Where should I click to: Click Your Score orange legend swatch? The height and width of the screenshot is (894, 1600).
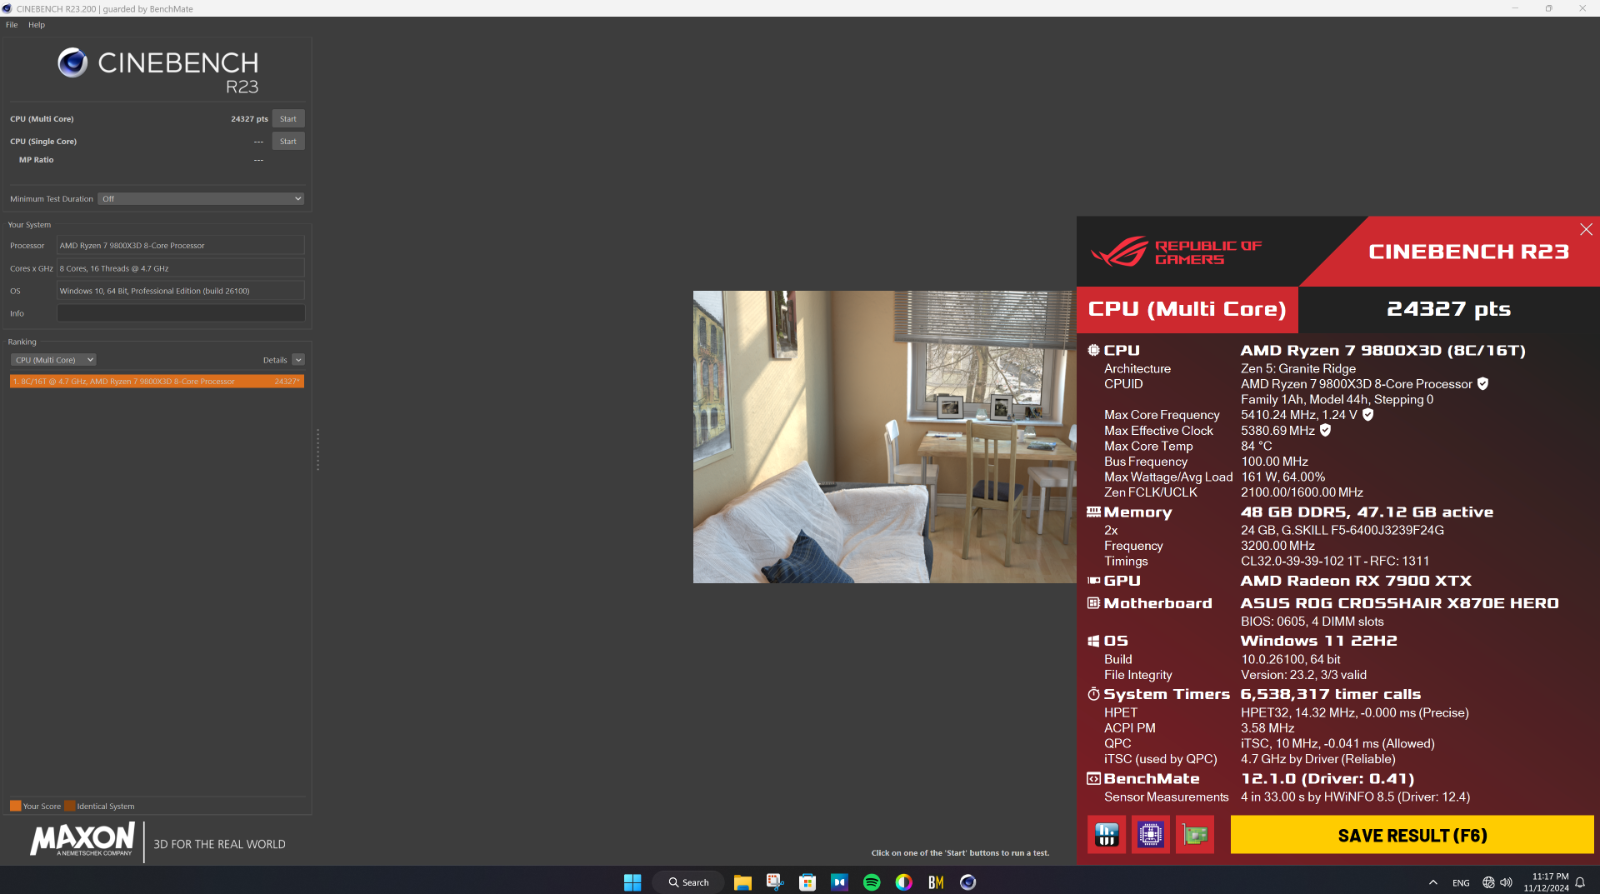pyautogui.click(x=16, y=806)
